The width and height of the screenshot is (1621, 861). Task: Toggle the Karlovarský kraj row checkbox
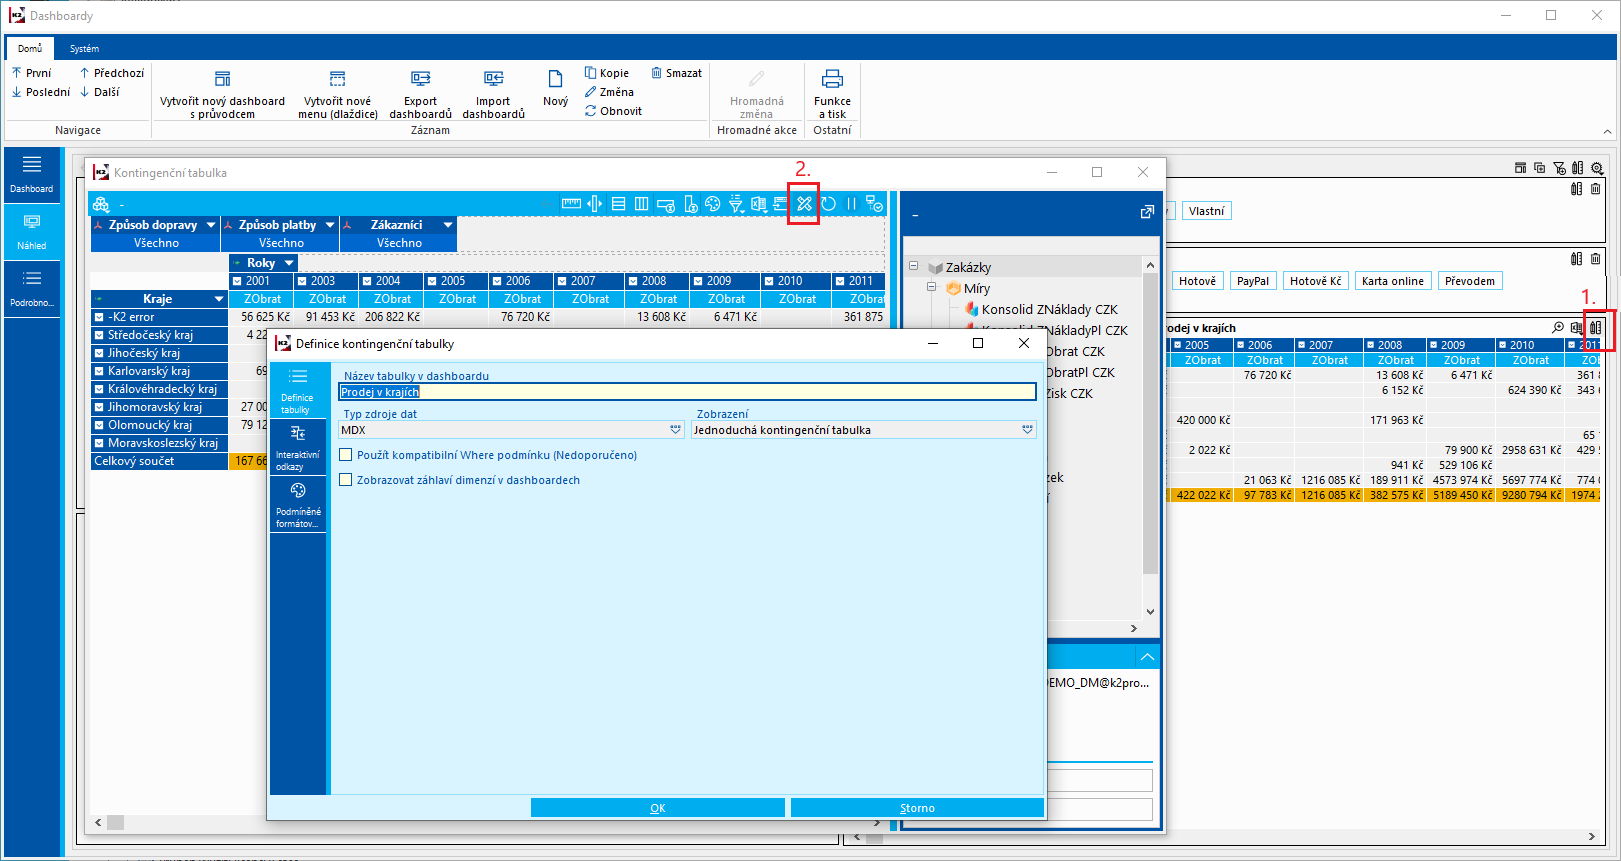99,371
